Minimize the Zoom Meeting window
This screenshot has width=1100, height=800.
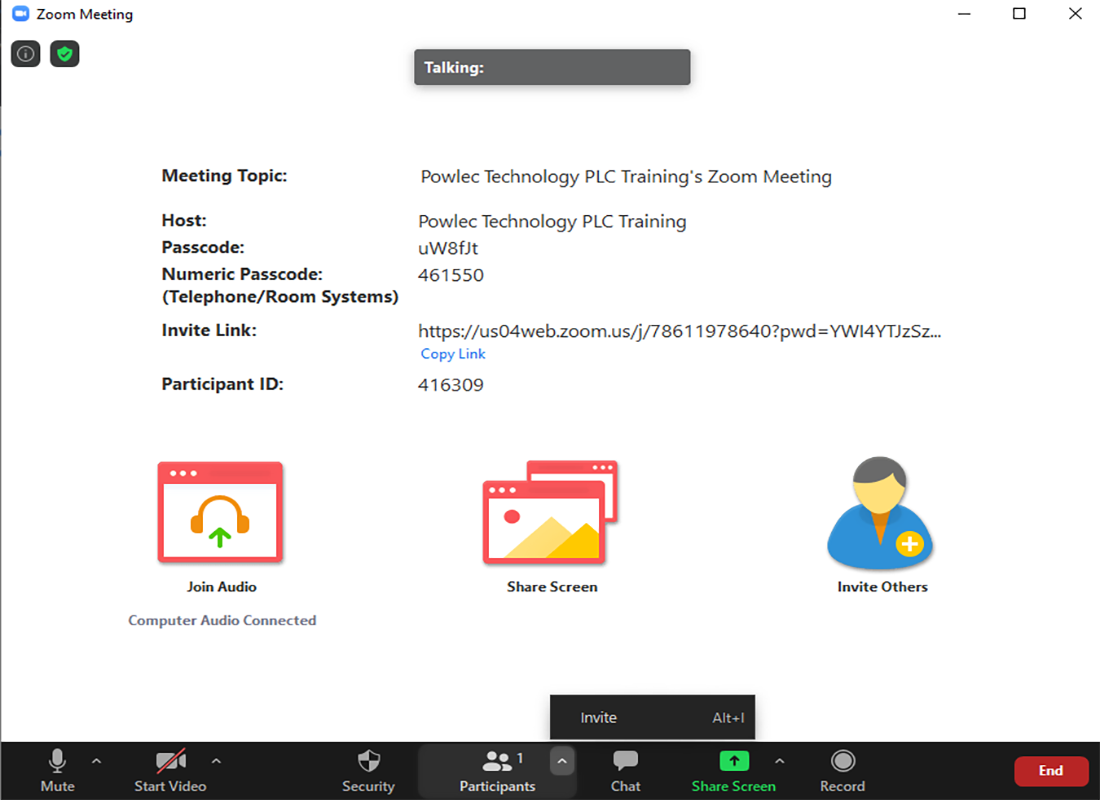point(965,14)
